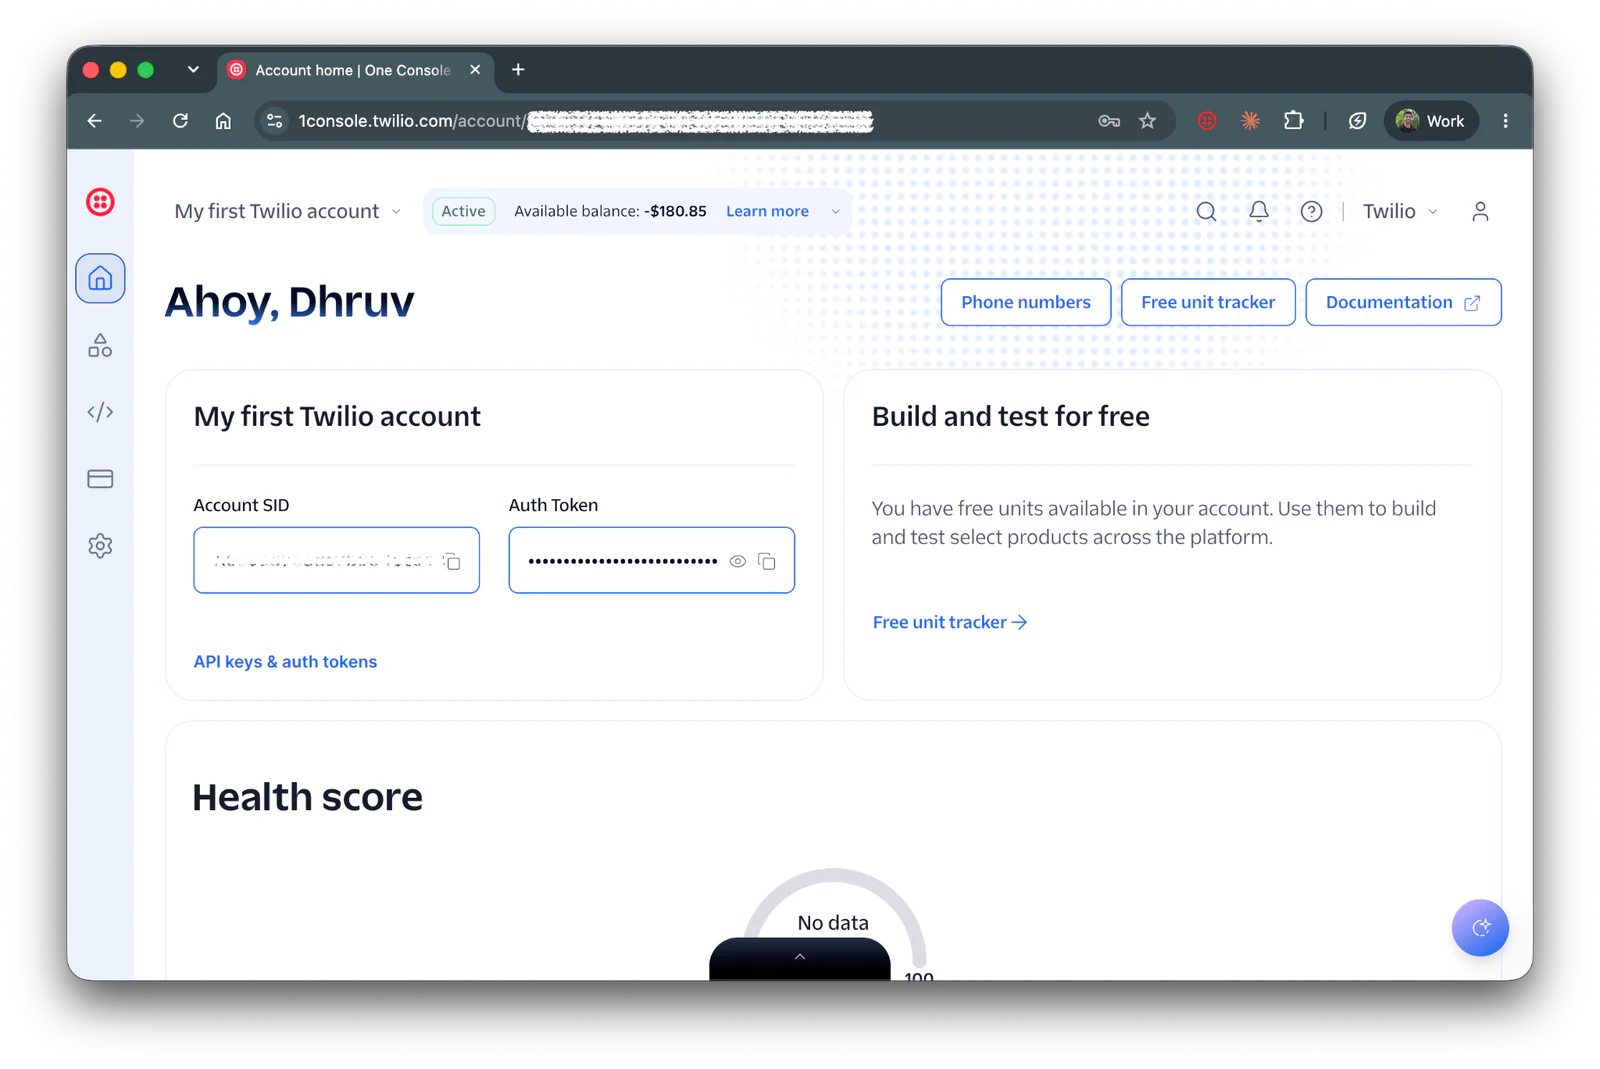This screenshot has width=1600, height=1069.
Task: Go forward in browser history
Action: point(137,121)
